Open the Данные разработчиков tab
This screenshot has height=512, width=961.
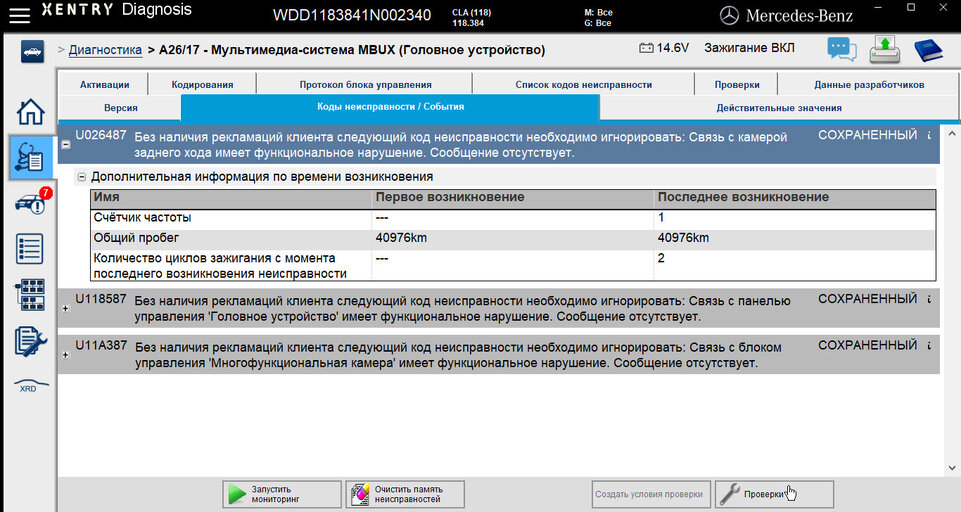point(869,85)
